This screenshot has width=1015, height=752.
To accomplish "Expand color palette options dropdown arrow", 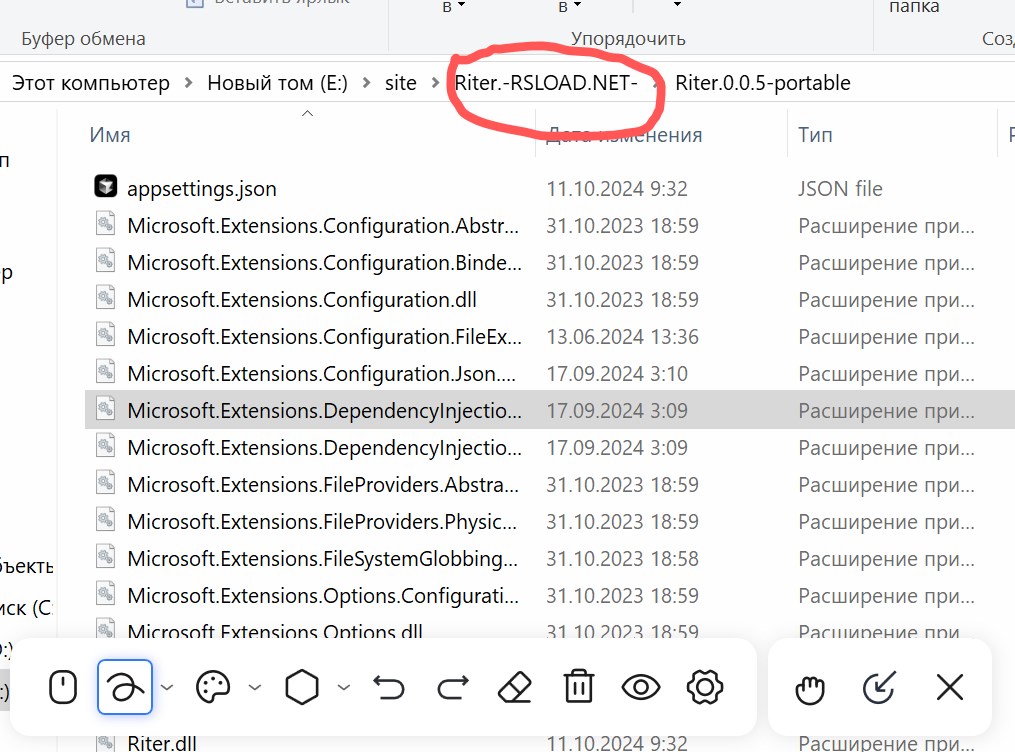I will click(x=255, y=687).
